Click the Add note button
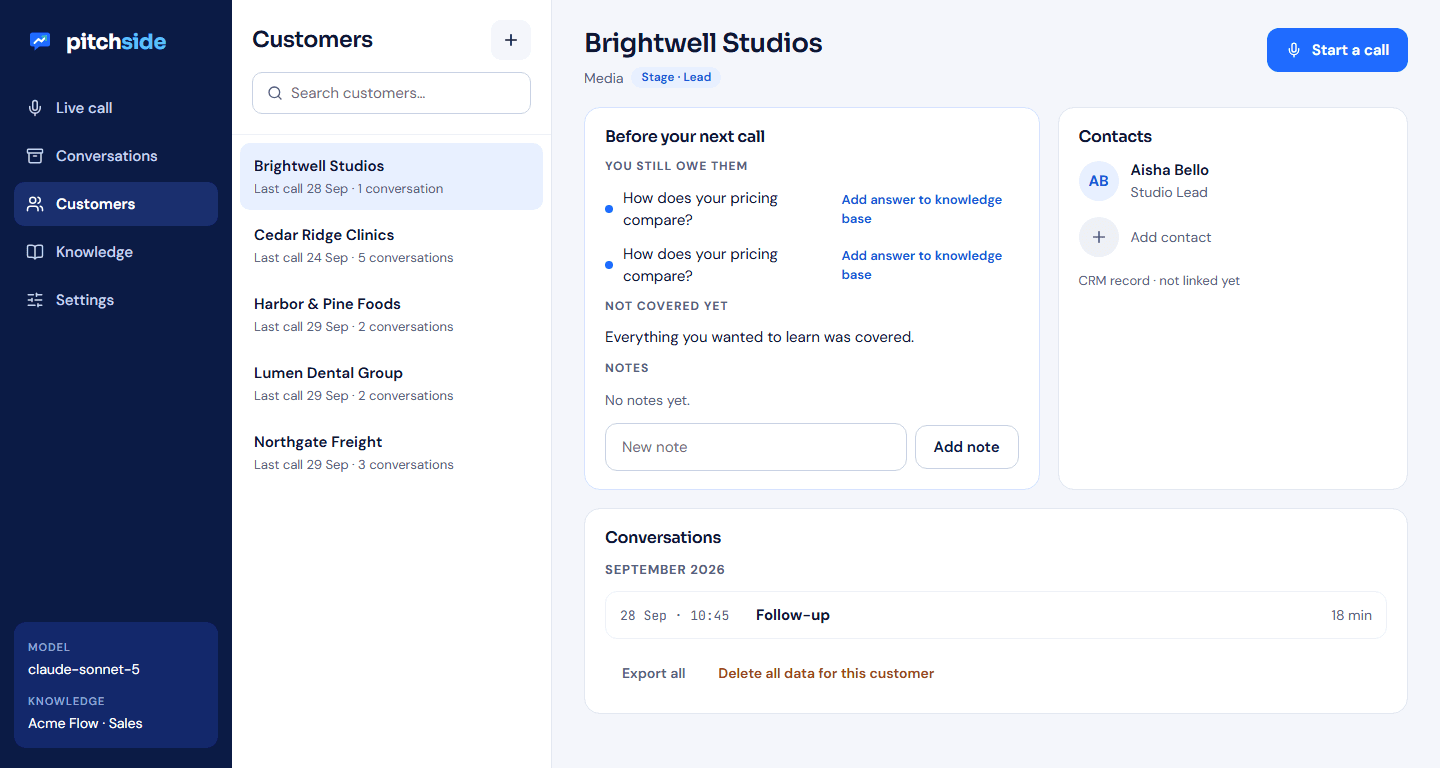 [967, 447]
